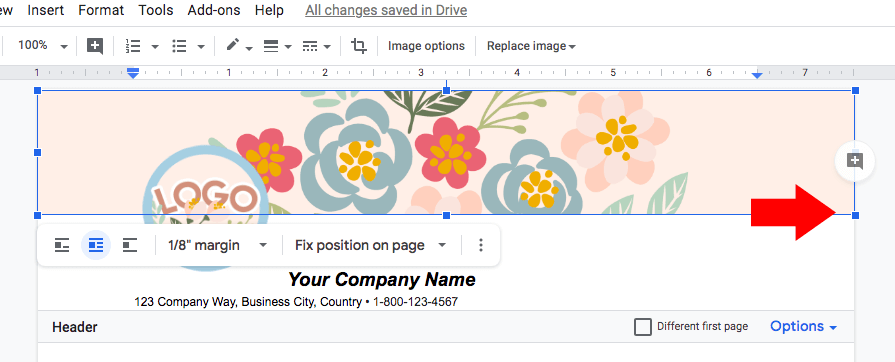Image resolution: width=895 pixels, height=362 pixels.
Task: Click 'All changes saved in Drive' link
Action: [x=386, y=10]
